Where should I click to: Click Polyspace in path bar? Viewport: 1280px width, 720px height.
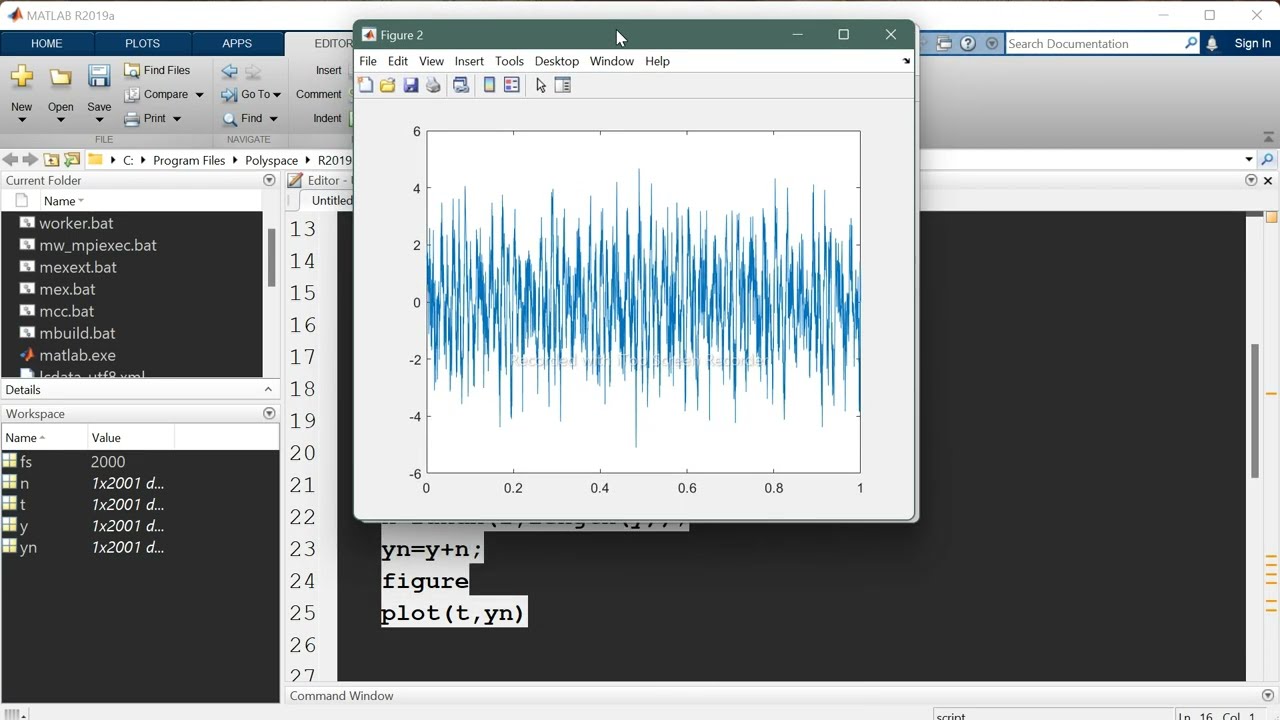[271, 160]
